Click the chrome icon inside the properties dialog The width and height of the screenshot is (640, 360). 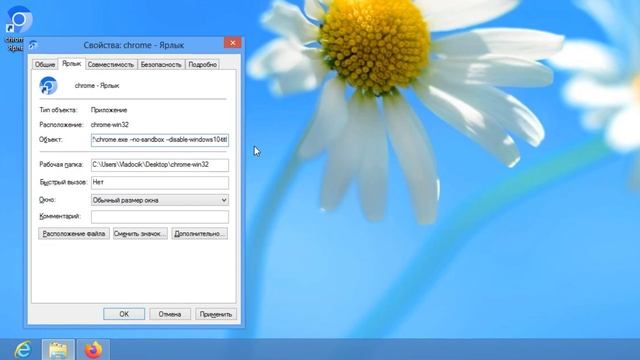point(49,86)
